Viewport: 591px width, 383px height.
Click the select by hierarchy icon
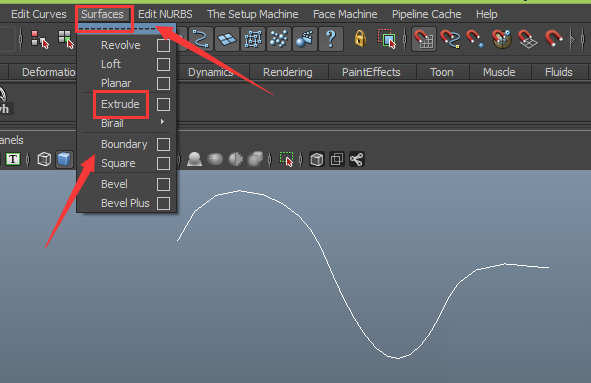40,39
